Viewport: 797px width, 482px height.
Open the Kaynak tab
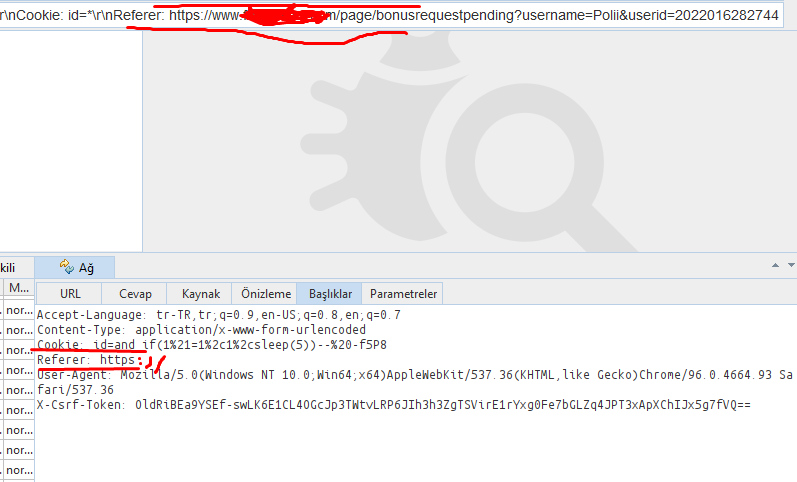(200, 294)
